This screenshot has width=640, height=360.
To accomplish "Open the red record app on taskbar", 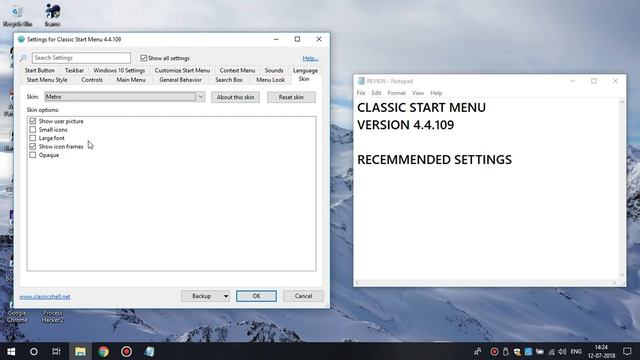I will pos(127,351).
